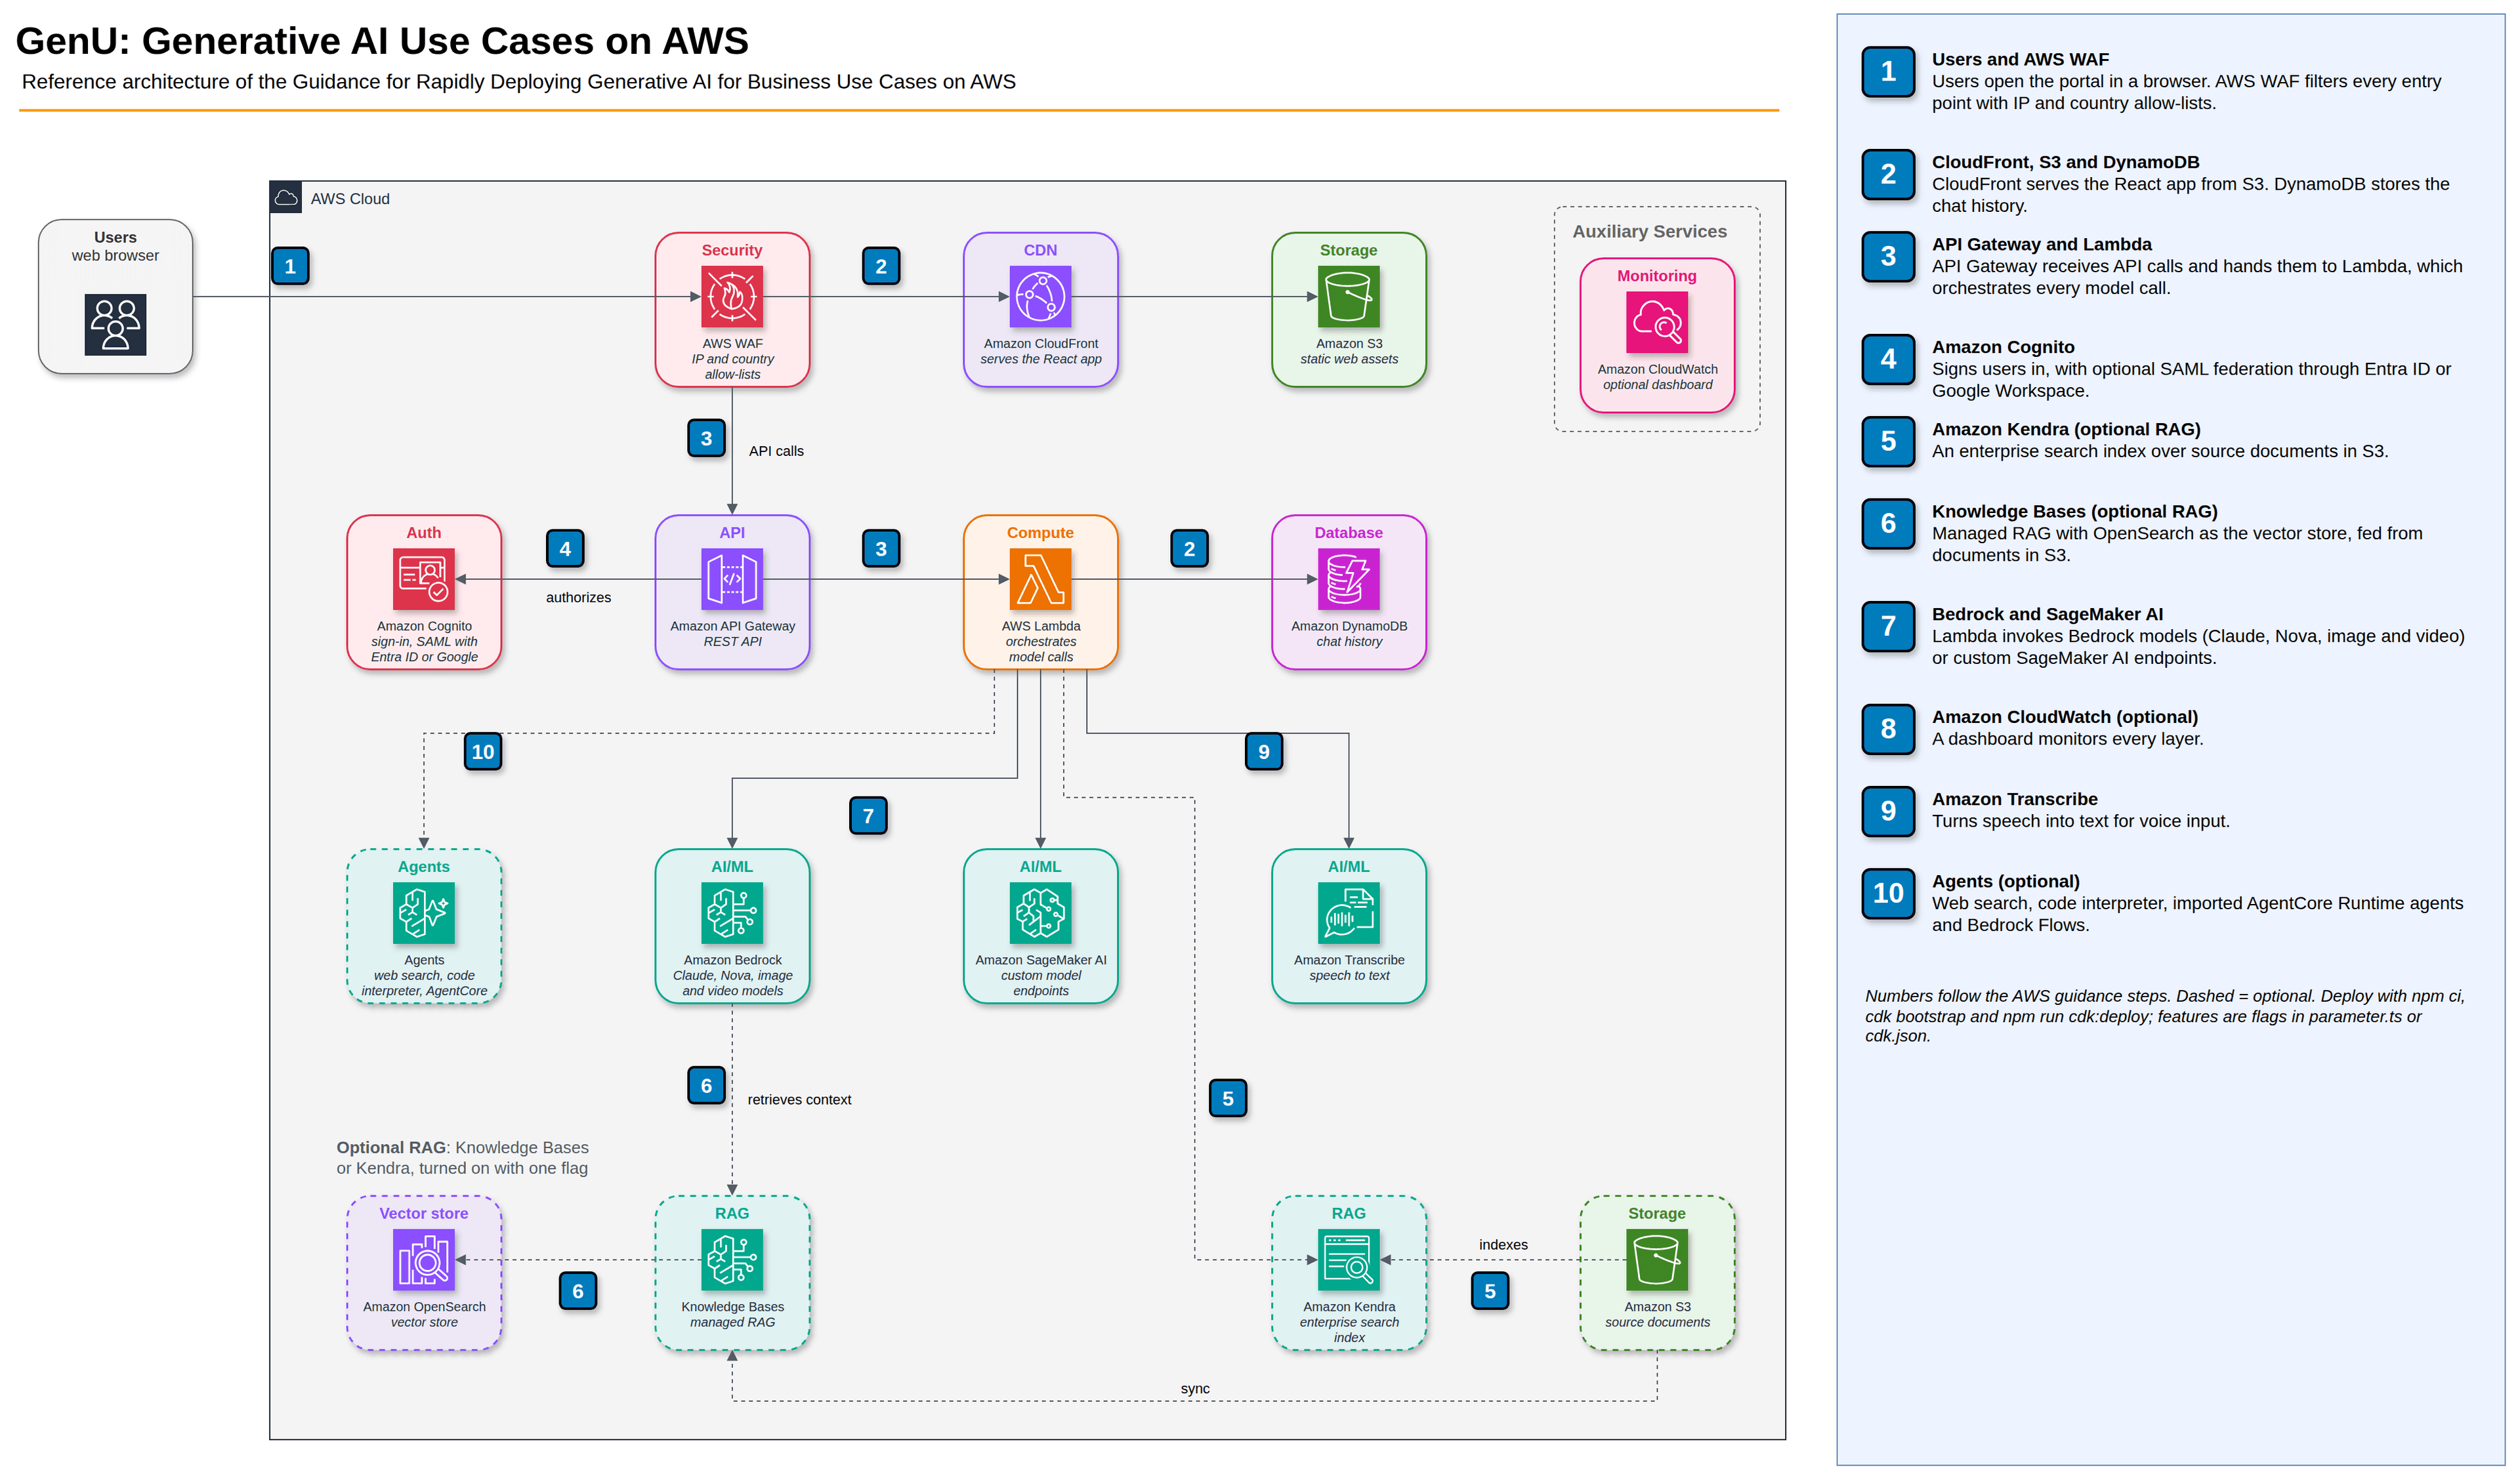Screen dimensions: 2520x1480
Task: Click the Amazon Transcribe icon
Action: (x=1348, y=913)
